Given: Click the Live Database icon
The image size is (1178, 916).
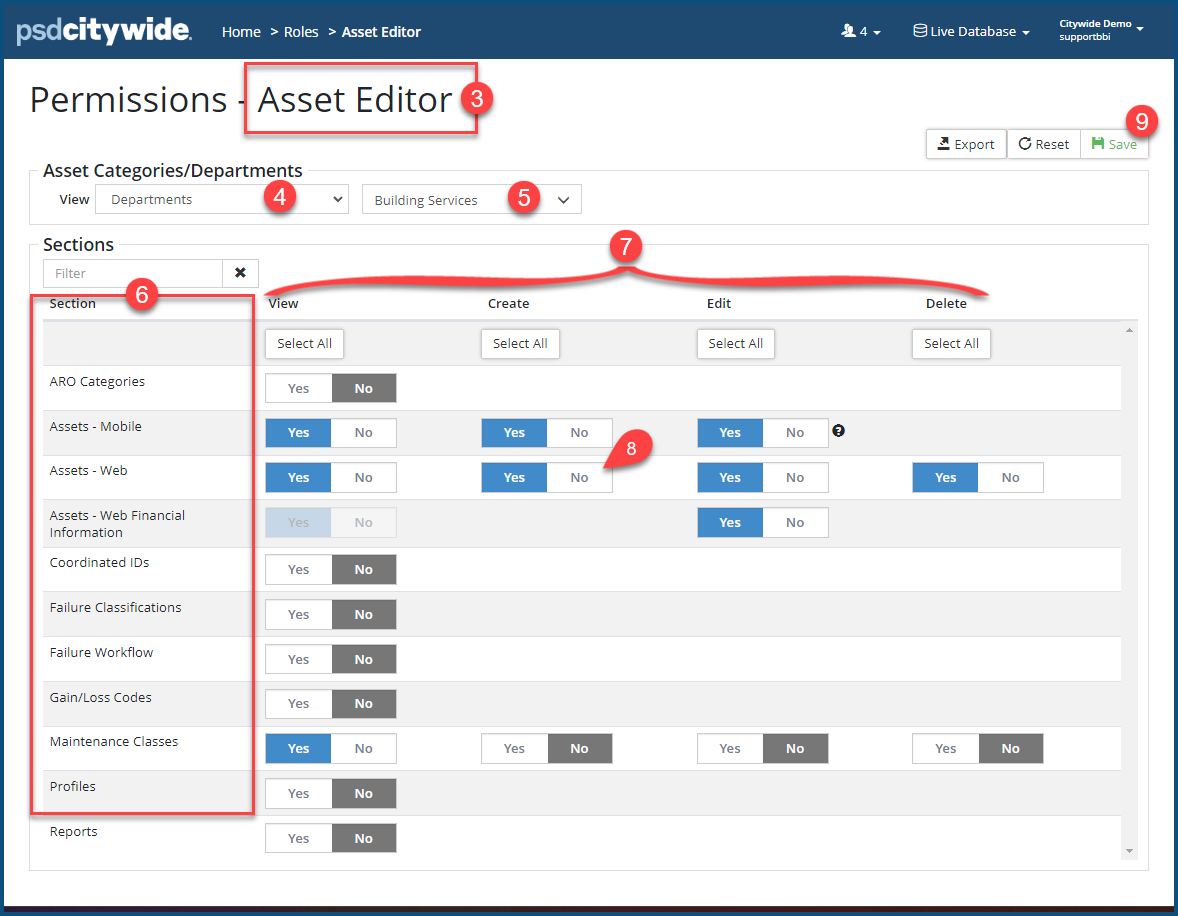Looking at the screenshot, I should (x=920, y=31).
